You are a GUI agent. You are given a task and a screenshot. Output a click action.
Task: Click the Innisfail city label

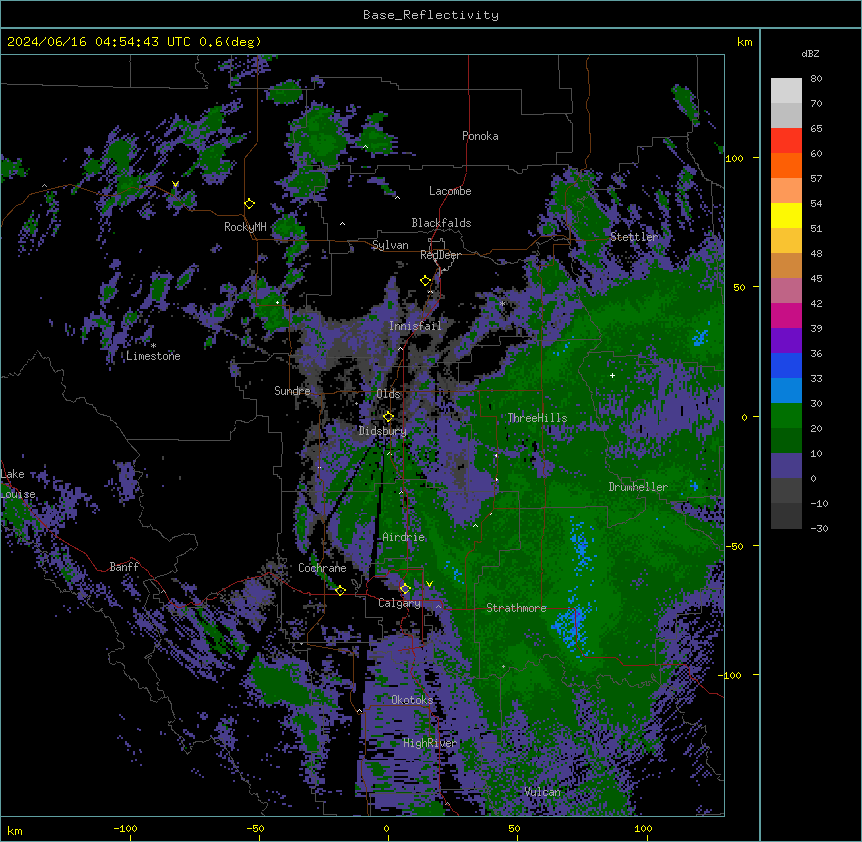[x=415, y=326]
